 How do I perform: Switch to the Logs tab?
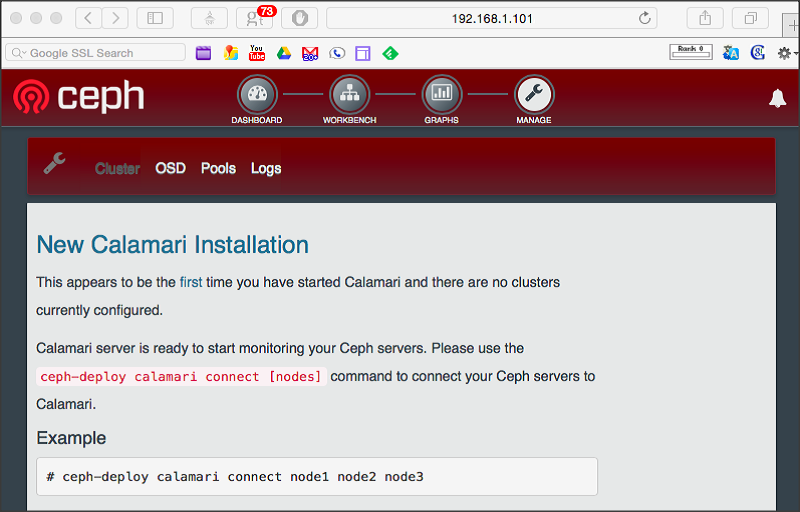266,168
